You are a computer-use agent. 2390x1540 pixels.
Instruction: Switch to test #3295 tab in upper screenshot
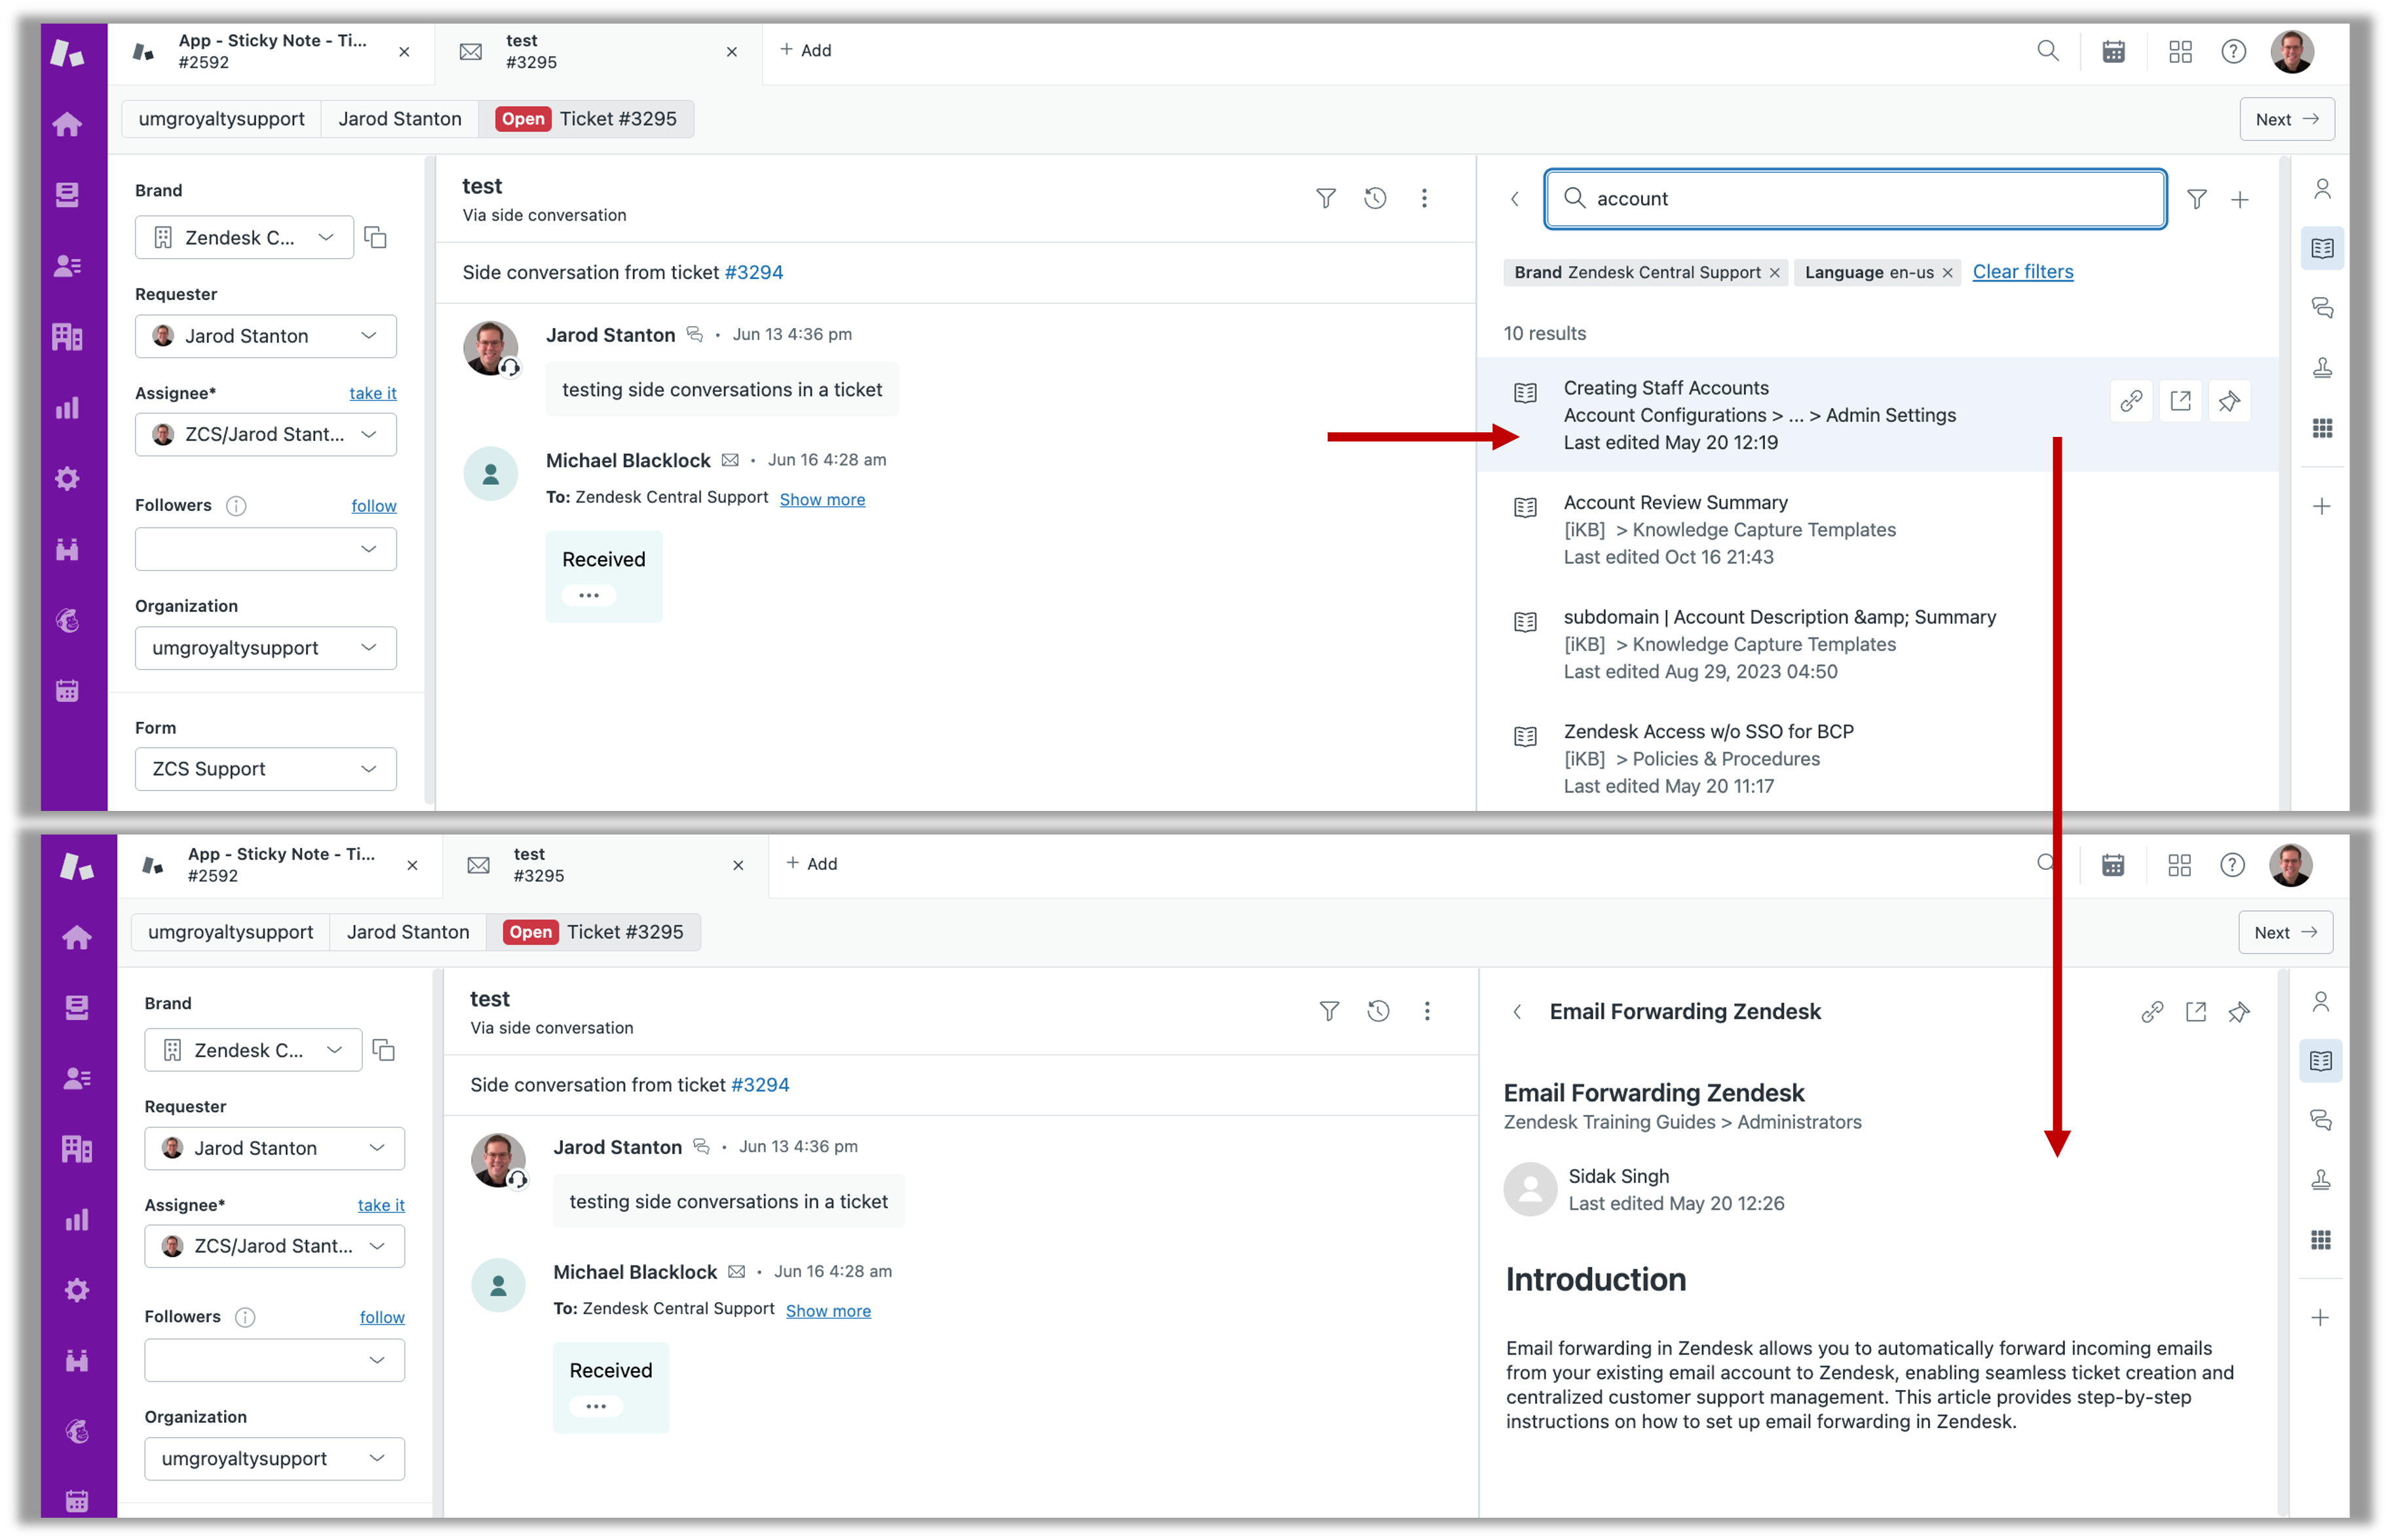coord(598,51)
